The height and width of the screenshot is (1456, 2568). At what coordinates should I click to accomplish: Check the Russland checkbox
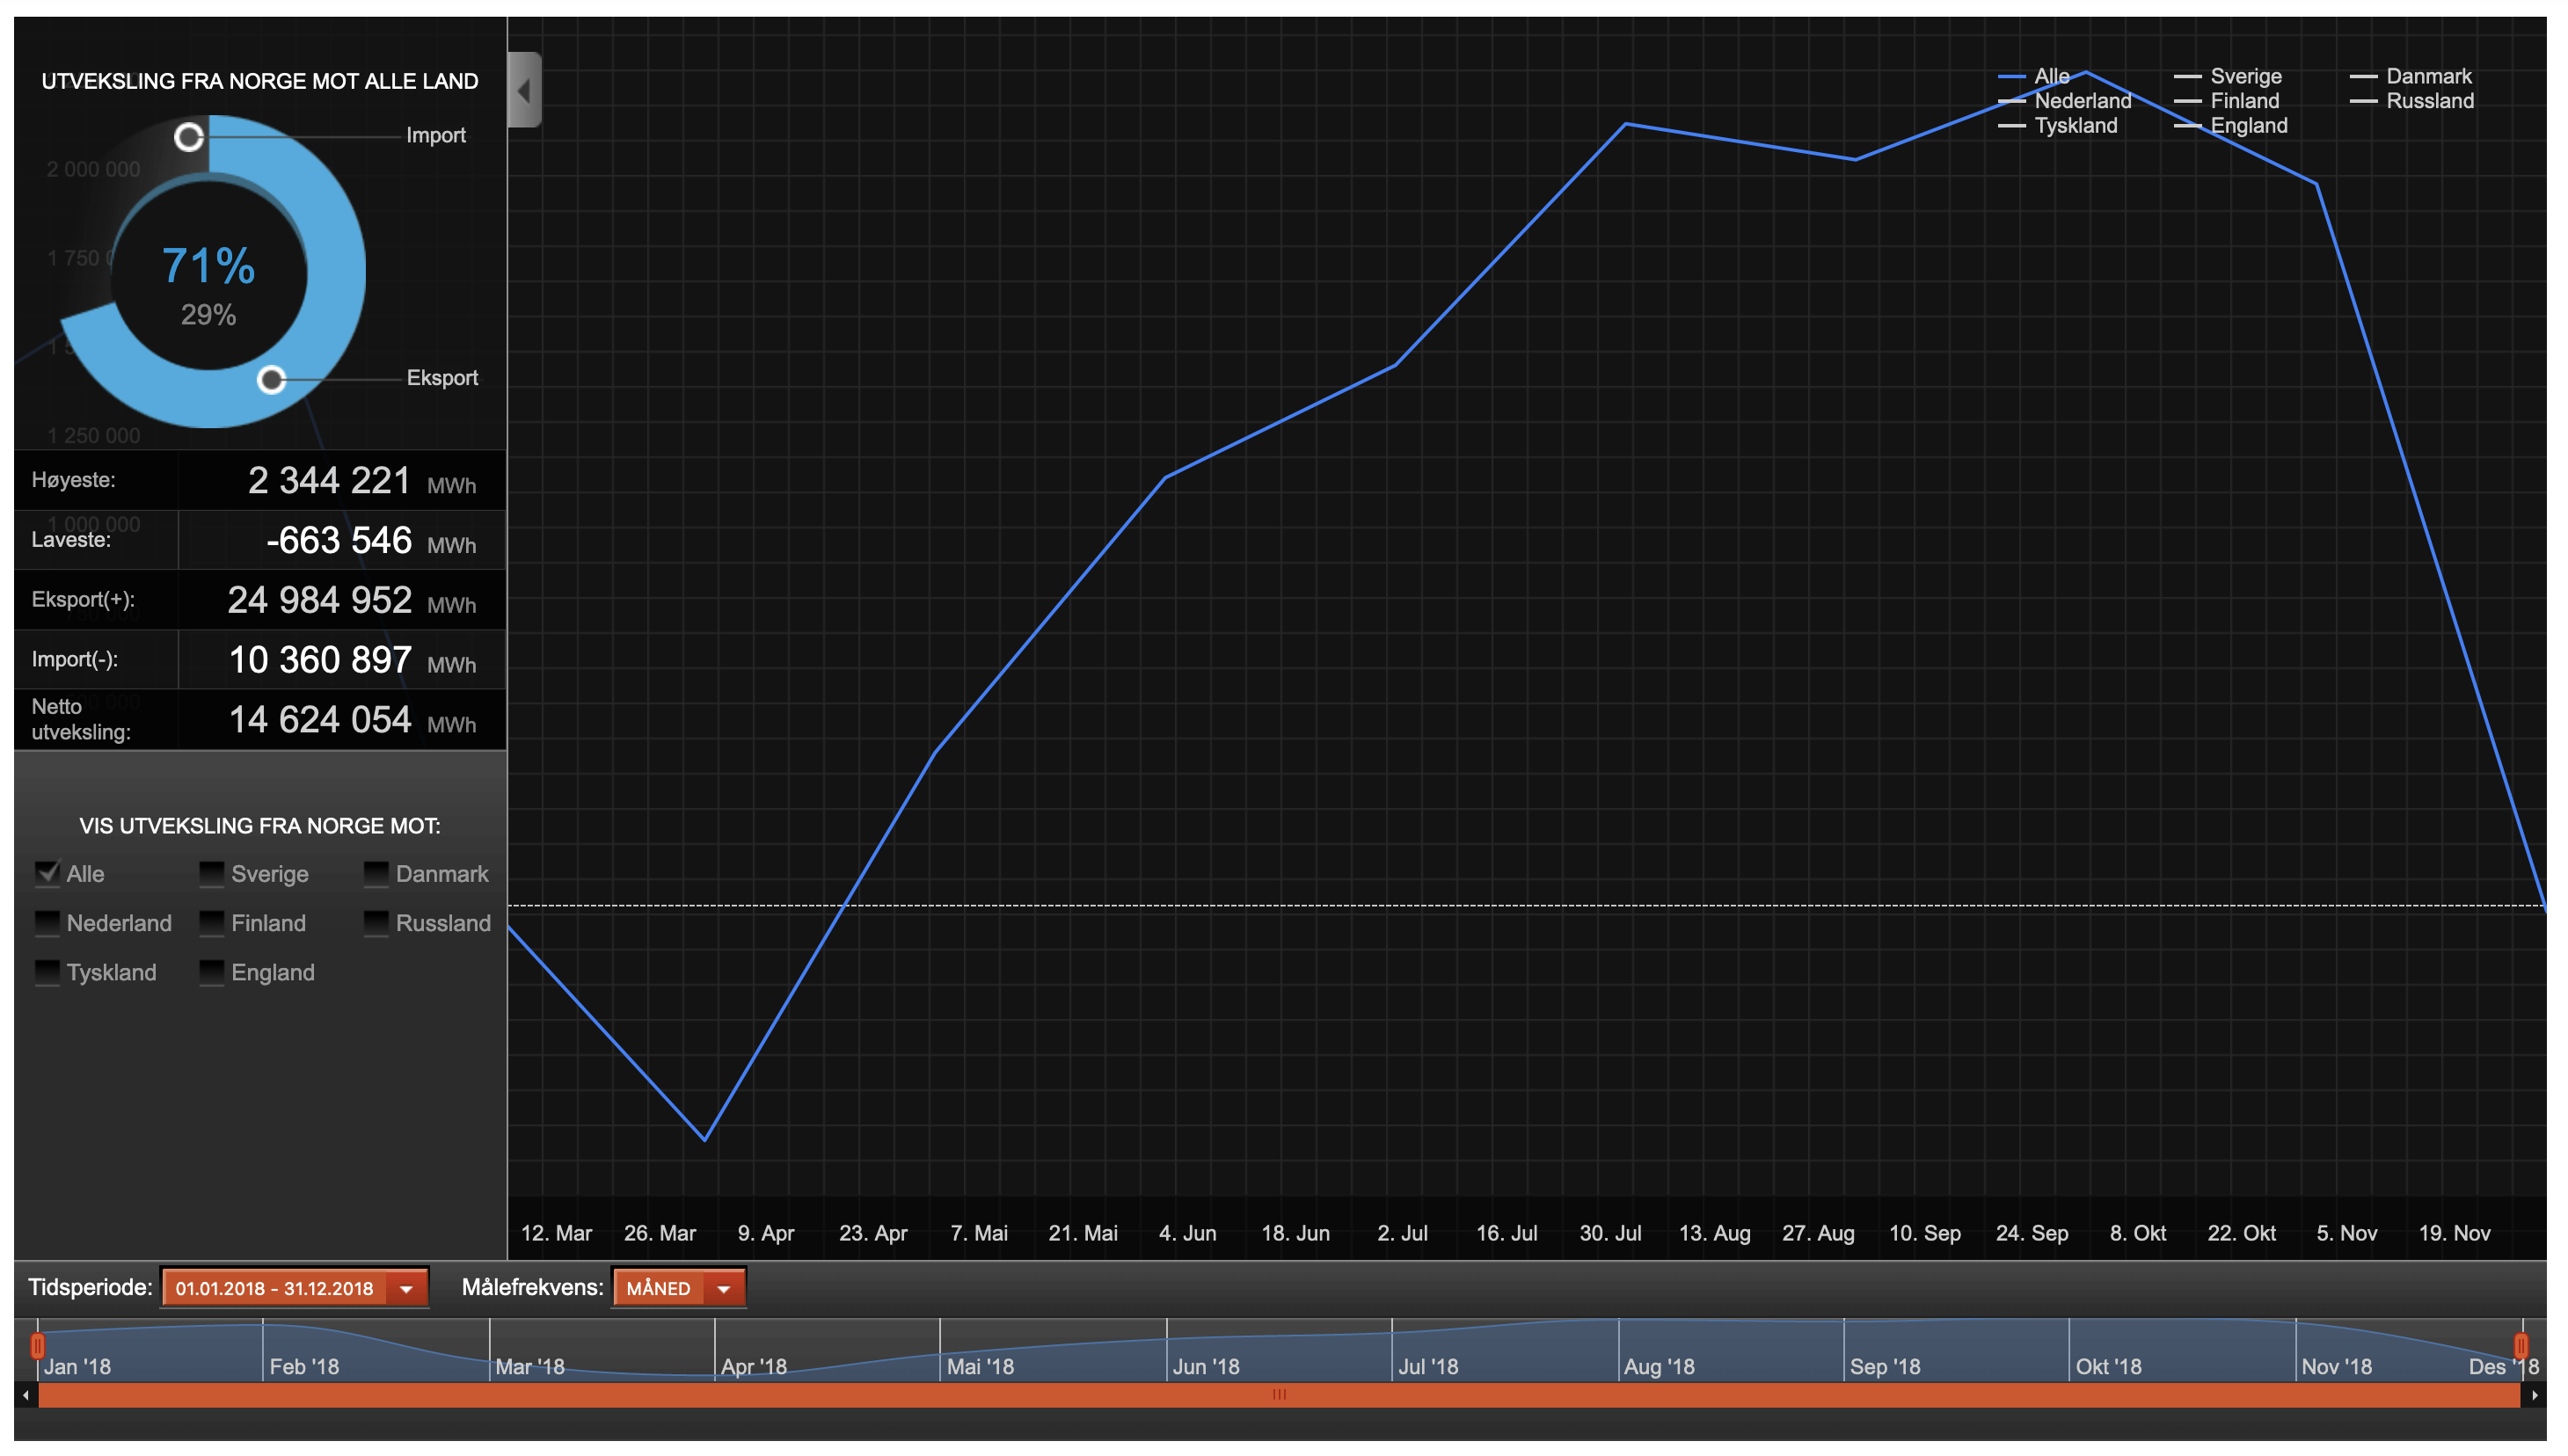pos(376,922)
